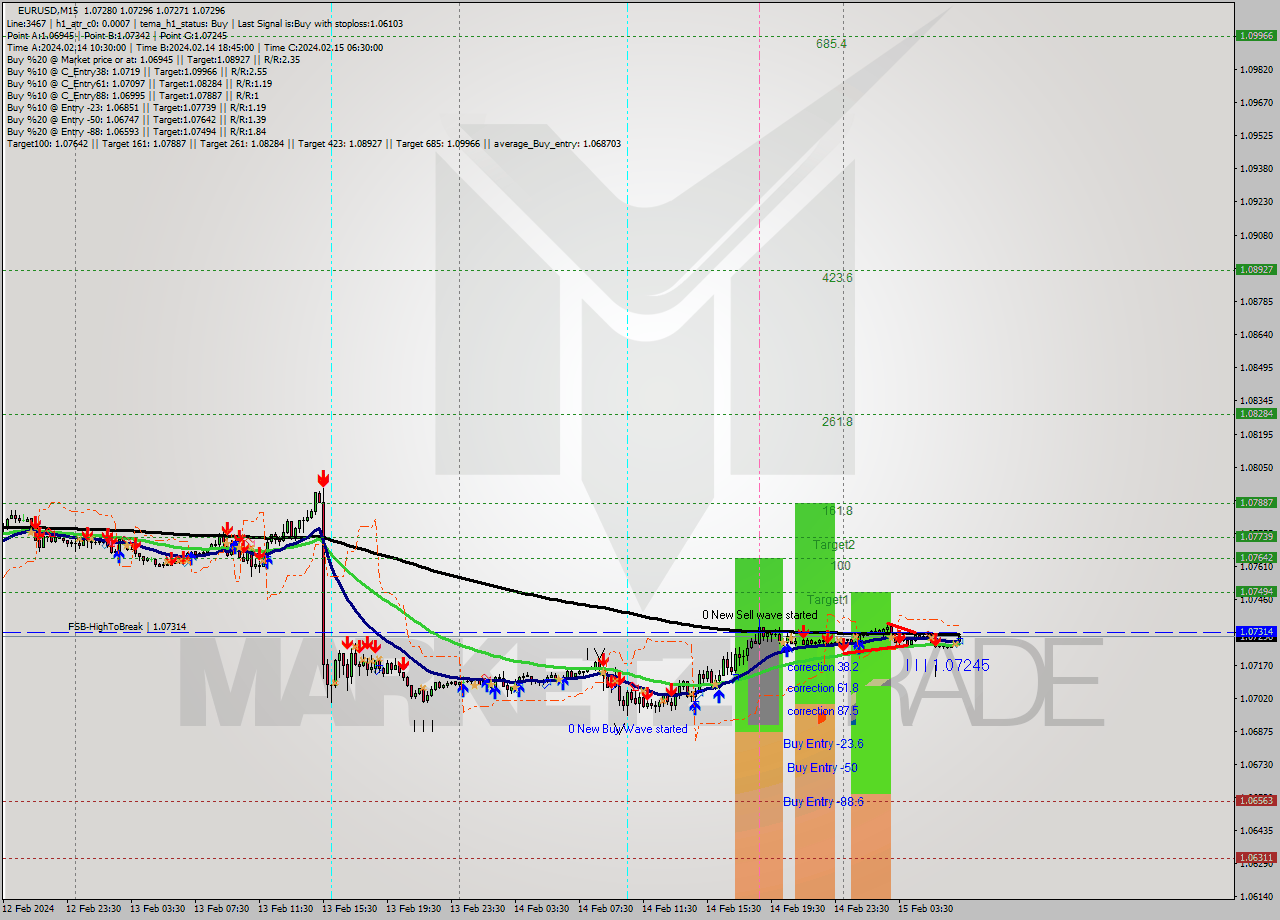Select the 261.8 Fibonacci level label
The image size is (1280, 920).
[x=837, y=422]
